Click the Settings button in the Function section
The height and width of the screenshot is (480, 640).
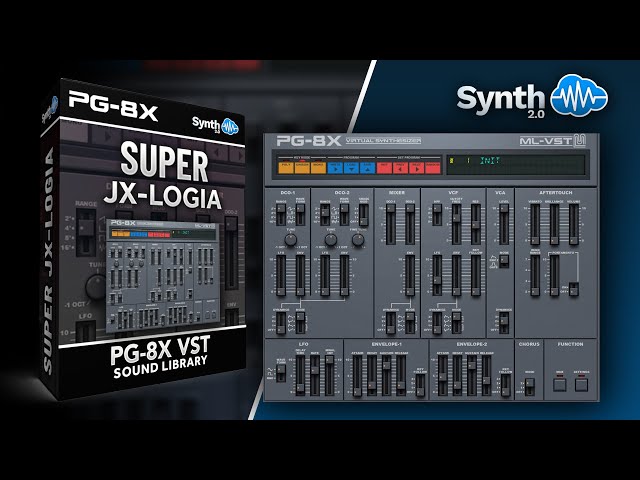(581, 384)
